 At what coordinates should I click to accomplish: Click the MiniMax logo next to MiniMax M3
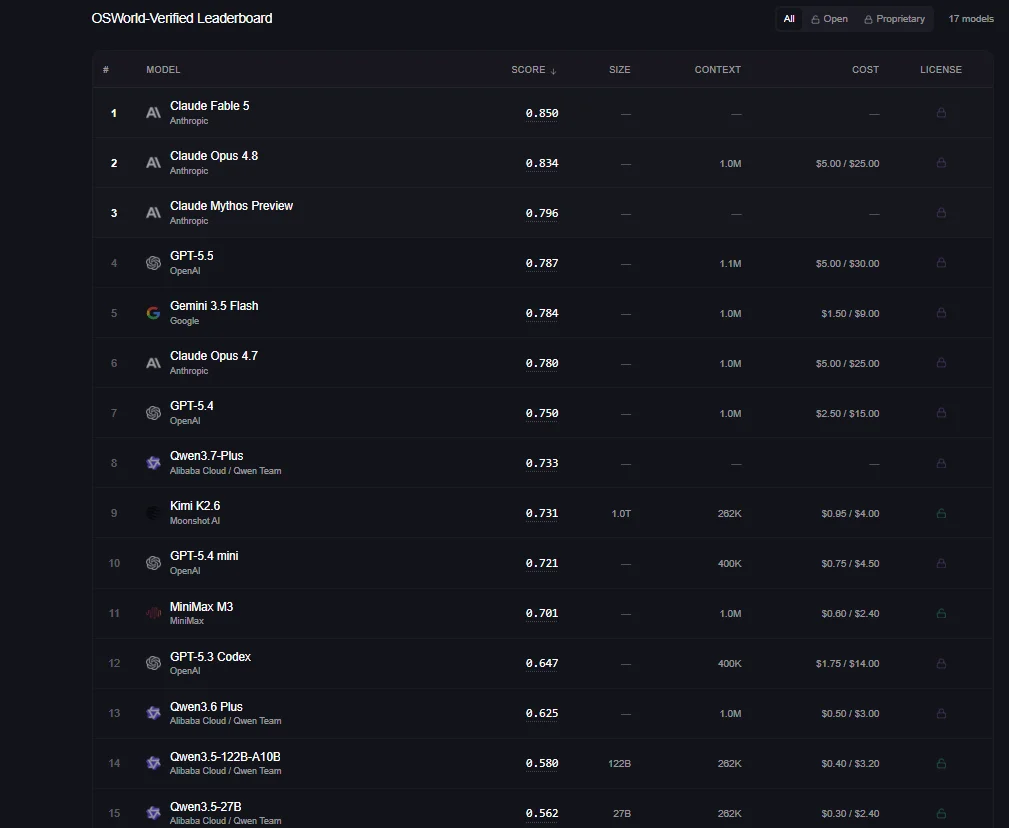(153, 613)
